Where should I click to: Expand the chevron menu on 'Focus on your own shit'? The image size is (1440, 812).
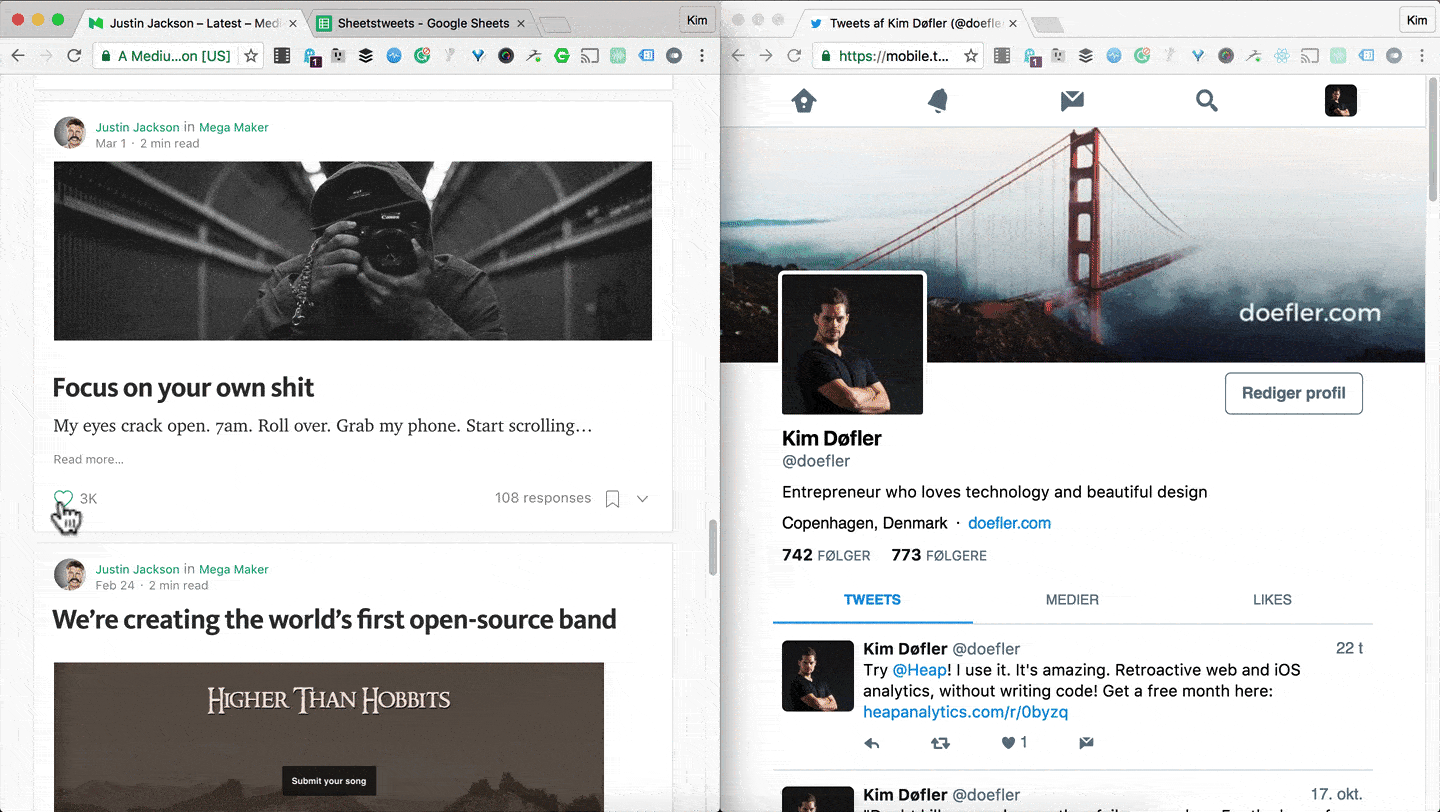pos(643,498)
